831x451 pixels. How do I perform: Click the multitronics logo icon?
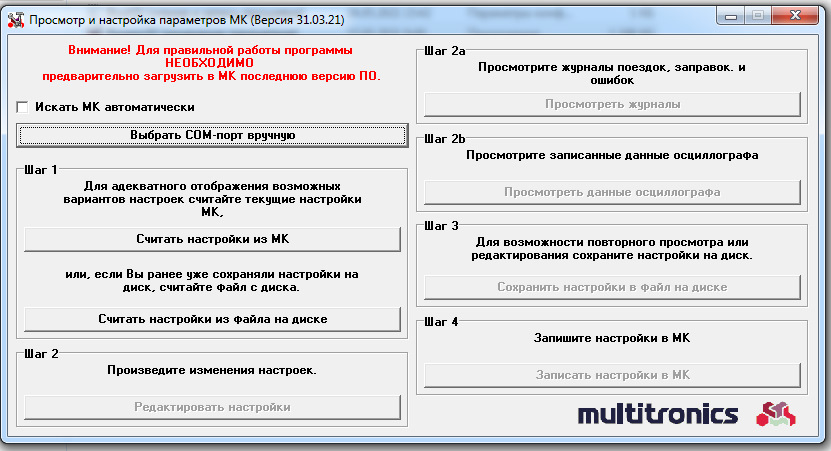[776, 414]
